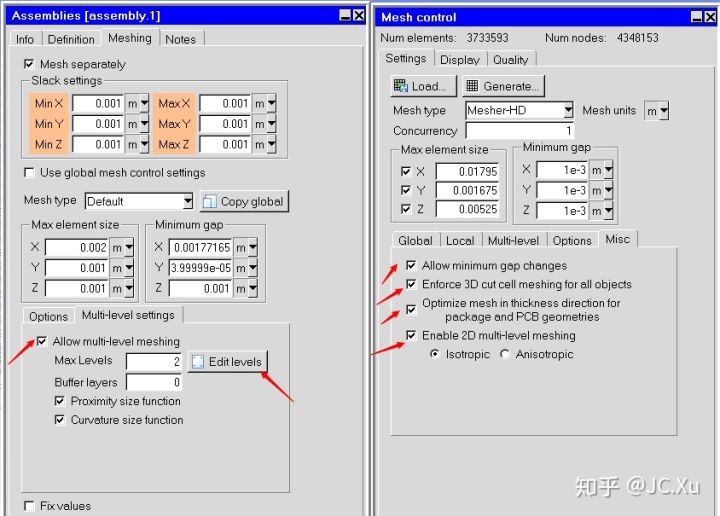Click Mesh control Max element Y field 0.001675
720x516 pixels.
tap(467, 190)
